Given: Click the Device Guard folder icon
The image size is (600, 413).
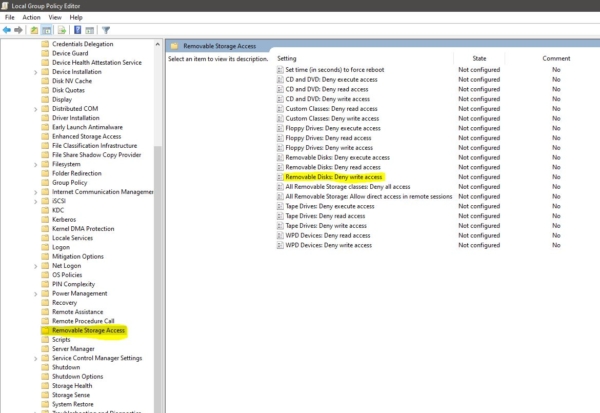Looking at the screenshot, I should point(45,53).
